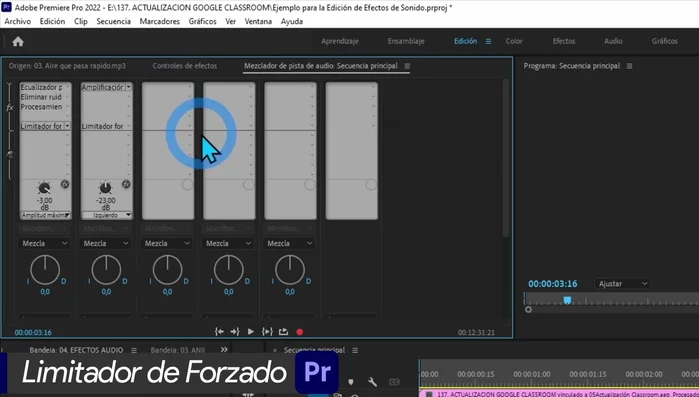Click the -23,00 dB effect parameter knob
This screenshot has height=397, width=699.
105,188
